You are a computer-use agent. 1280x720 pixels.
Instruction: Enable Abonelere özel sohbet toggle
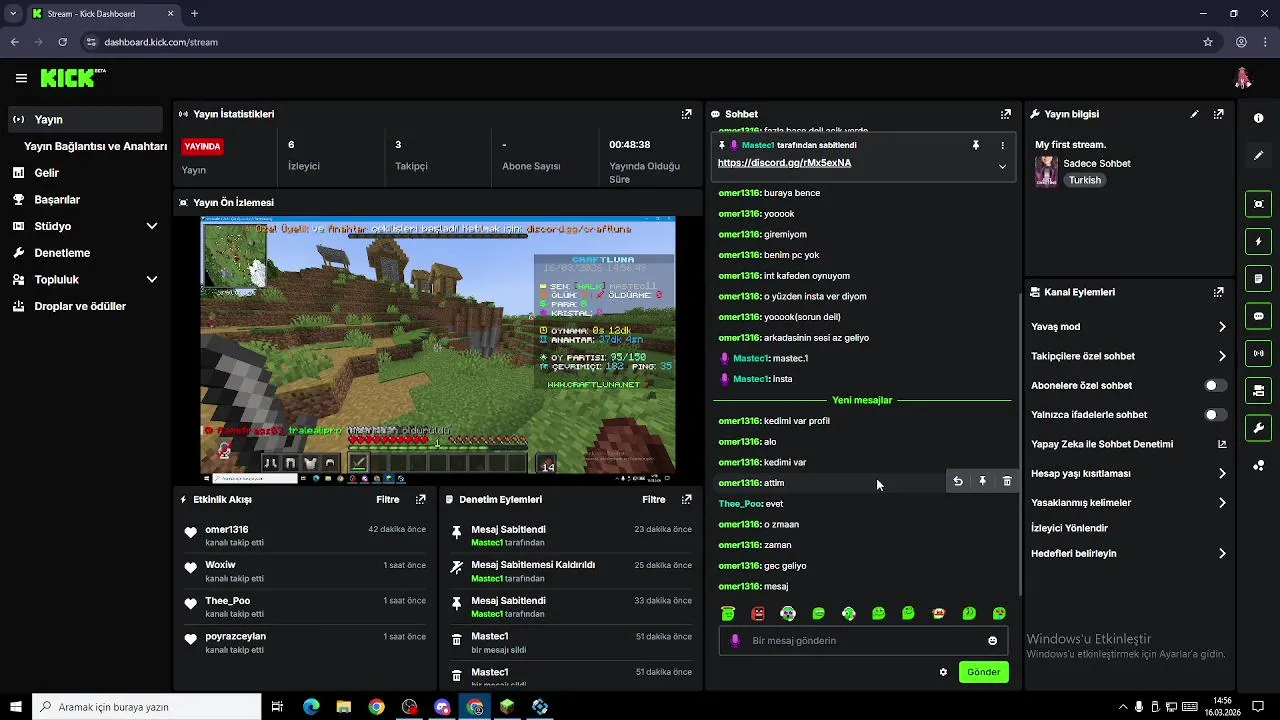click(x=1215, y=385)
